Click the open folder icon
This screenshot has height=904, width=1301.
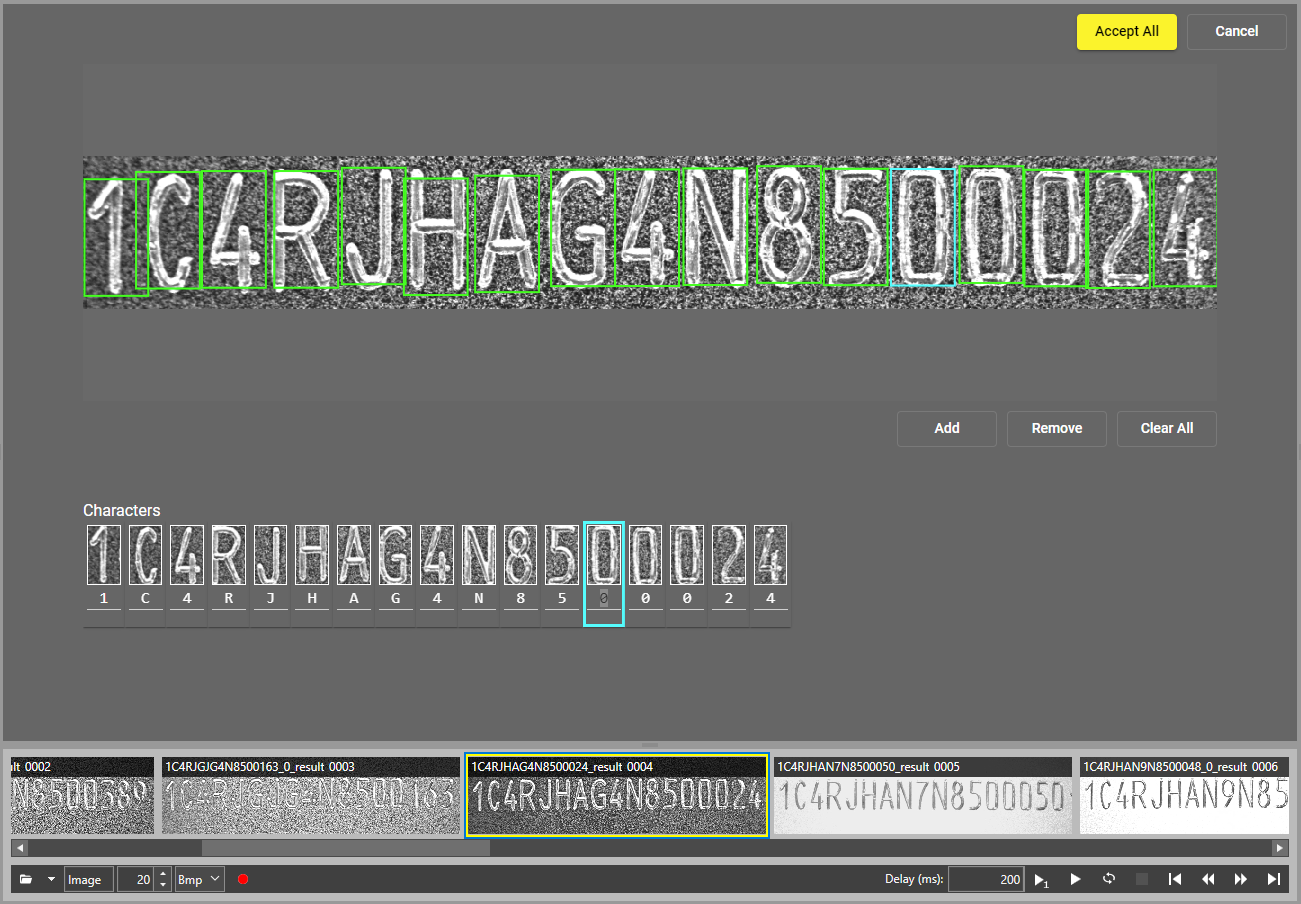(26, 880)
